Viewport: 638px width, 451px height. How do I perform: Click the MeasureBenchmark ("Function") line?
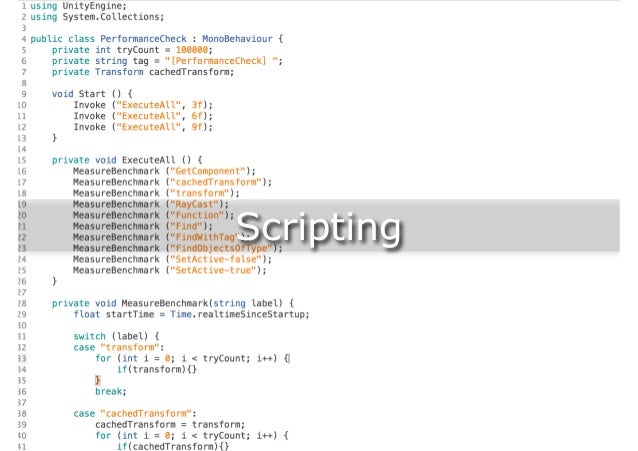(154, 215)
